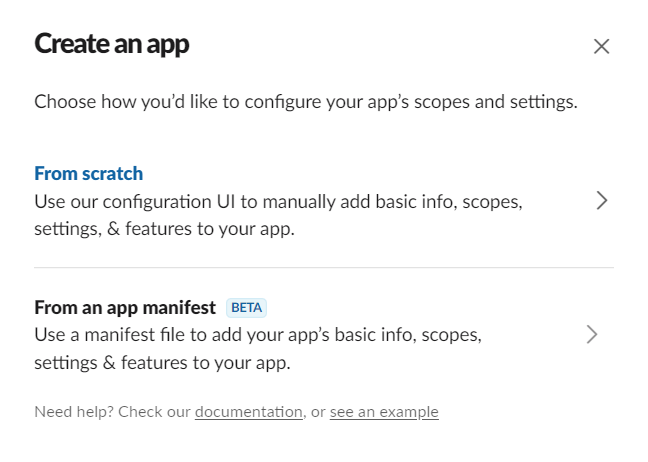Click the chevron arrow beside From scratch
Image resolution: width=648 pixels, height=462 pixels.
pyautogui.click(x=601, y=200)
